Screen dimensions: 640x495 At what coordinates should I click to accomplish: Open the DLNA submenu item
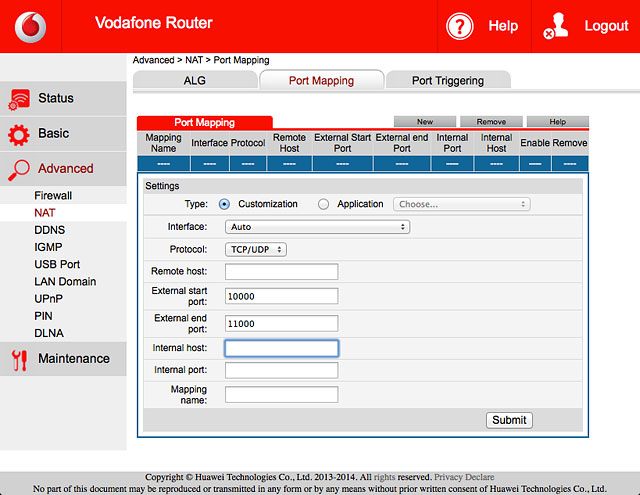coord(49,333)
